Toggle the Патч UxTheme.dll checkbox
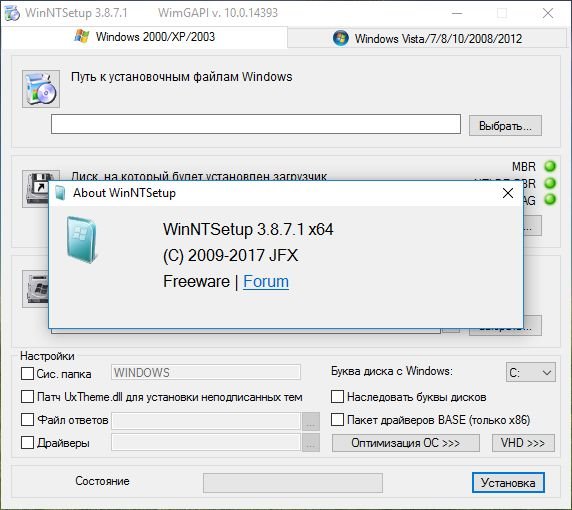Screen dimensions: 572x510 (x=27, y=397)
